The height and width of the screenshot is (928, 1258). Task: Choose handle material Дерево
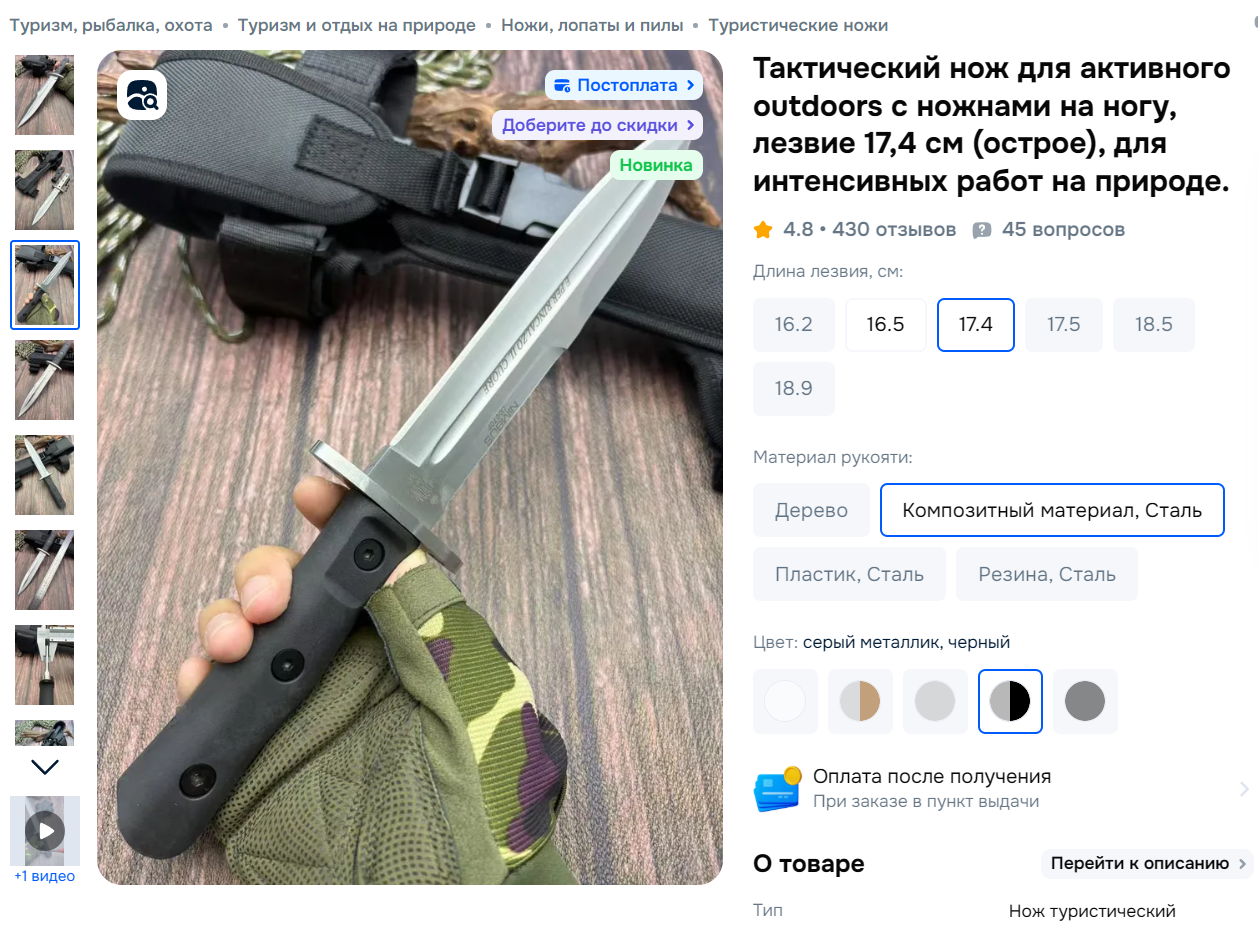pyautogui.click(x=811, y=510)
